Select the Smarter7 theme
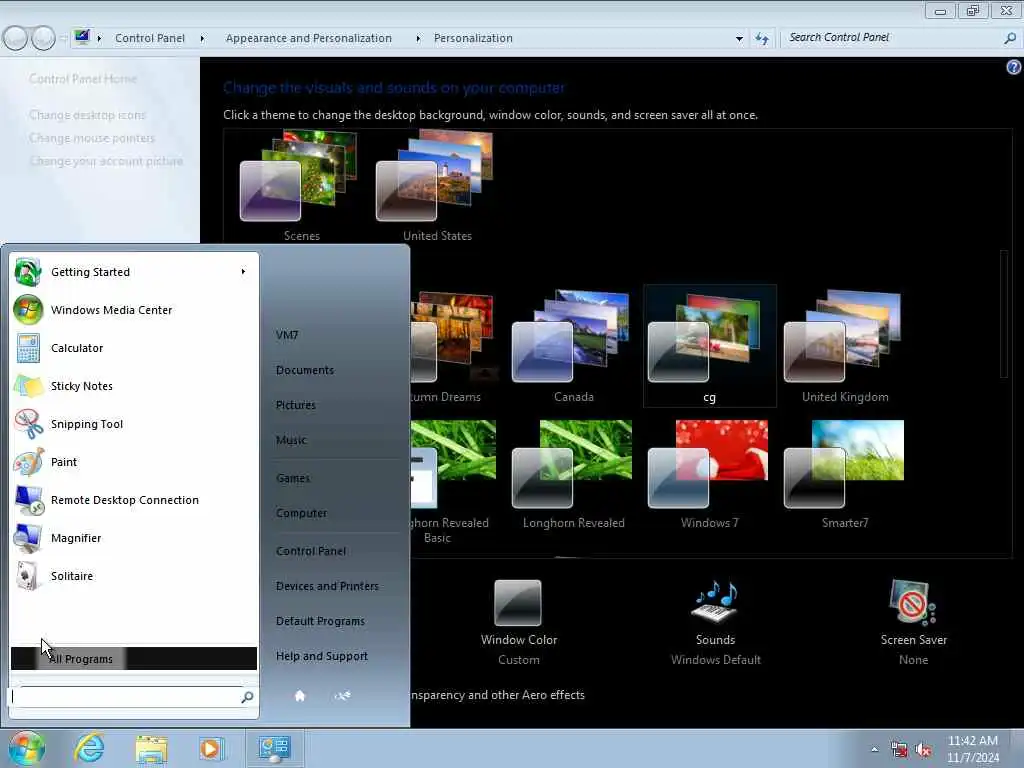Screen dimensions: 1024x768 pyautogui.click(x=845, y=475)
